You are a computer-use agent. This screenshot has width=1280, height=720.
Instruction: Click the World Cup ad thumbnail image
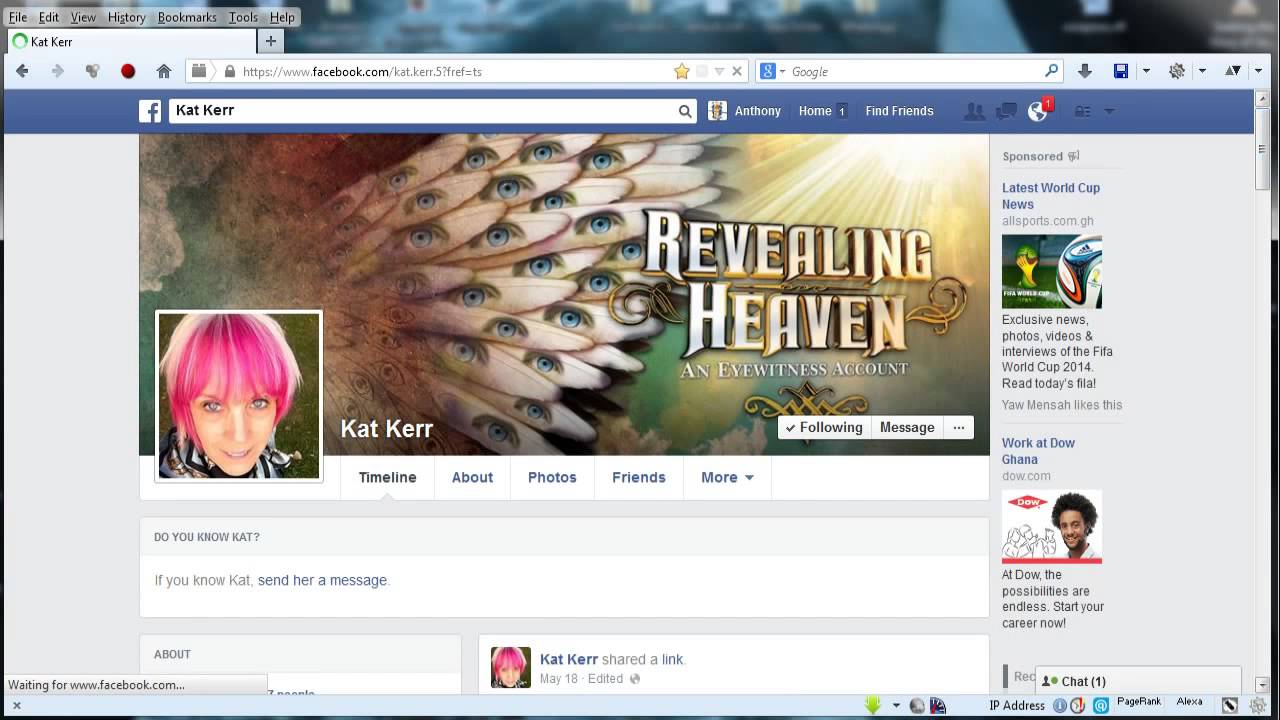pos(1052,271)
